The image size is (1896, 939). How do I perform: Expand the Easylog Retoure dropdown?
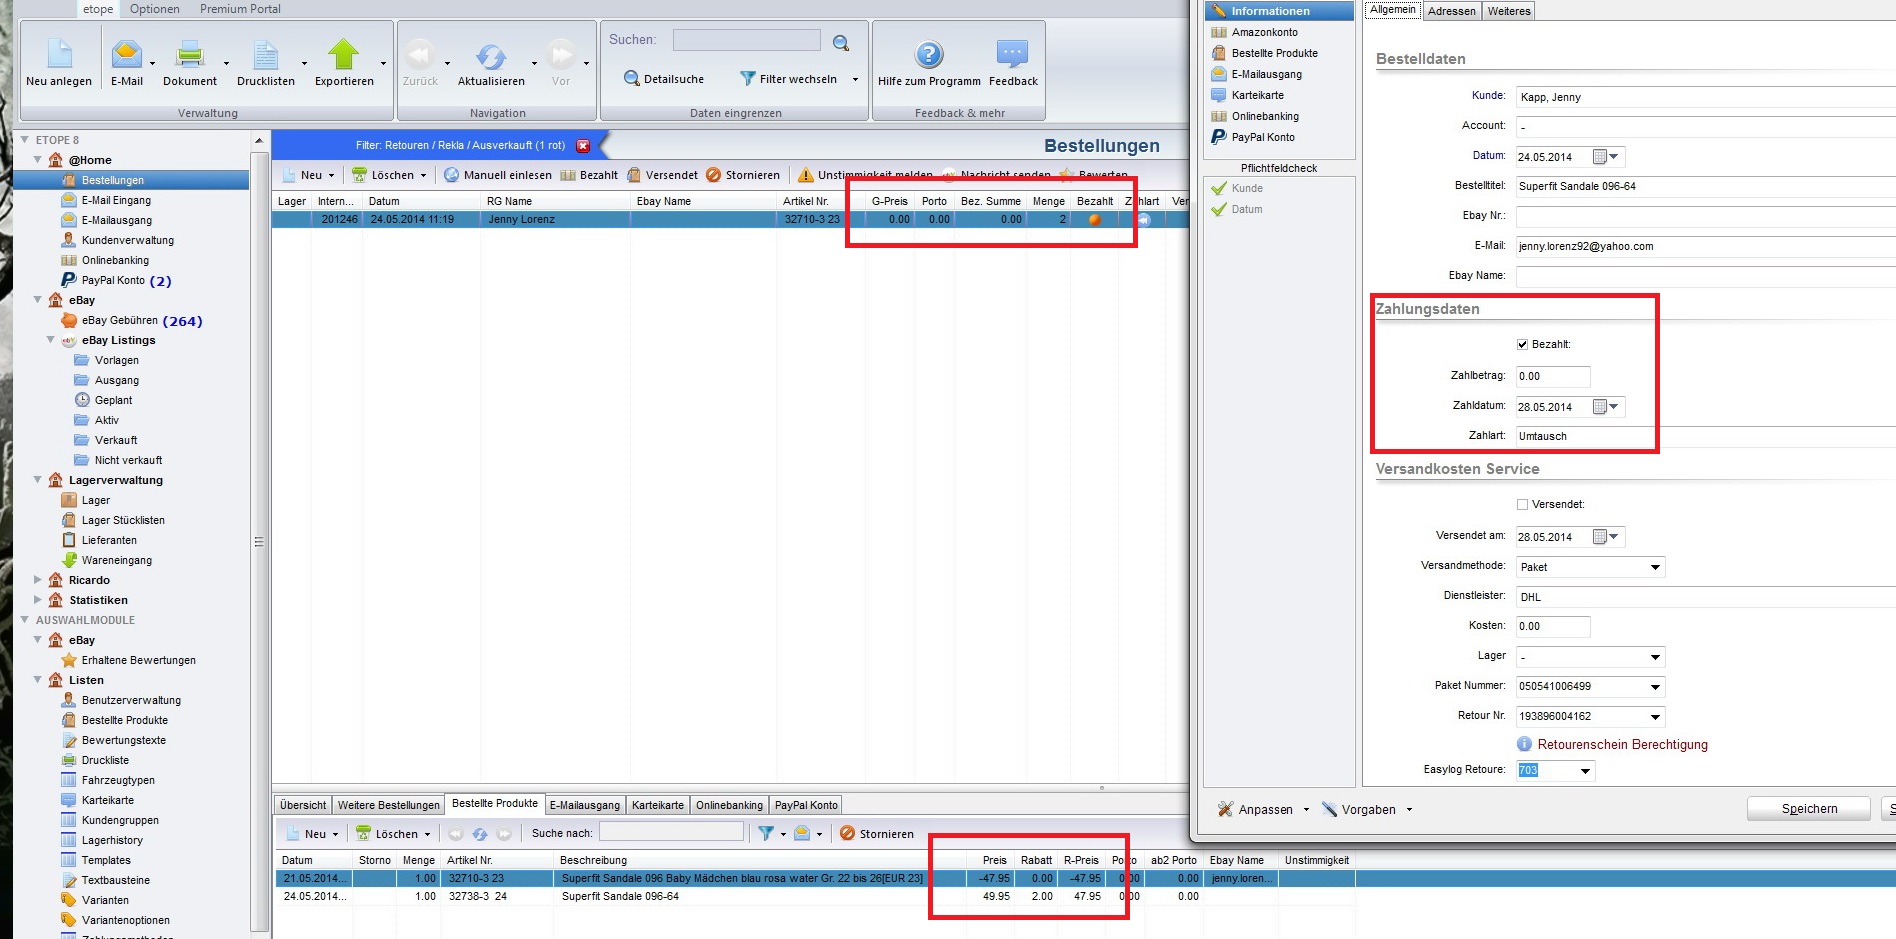(x=1585, y=771)
